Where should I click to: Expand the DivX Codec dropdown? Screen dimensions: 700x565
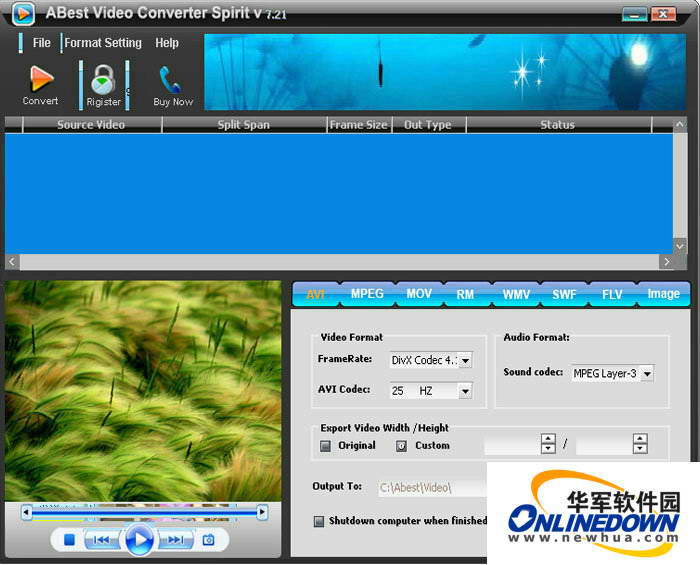465,361
